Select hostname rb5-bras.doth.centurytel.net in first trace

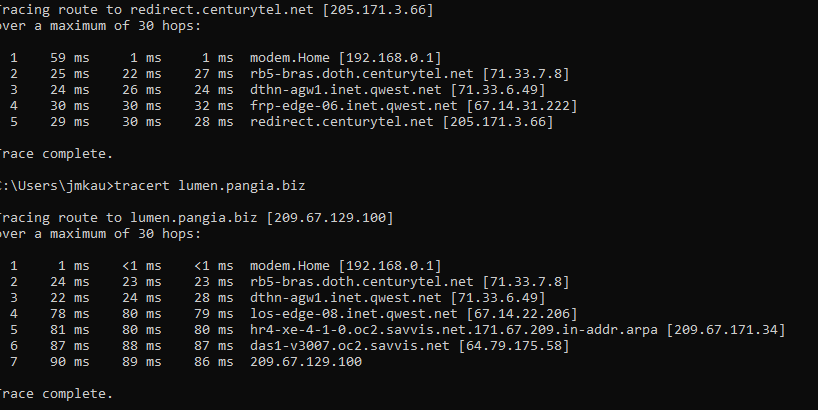coord(362,74)
